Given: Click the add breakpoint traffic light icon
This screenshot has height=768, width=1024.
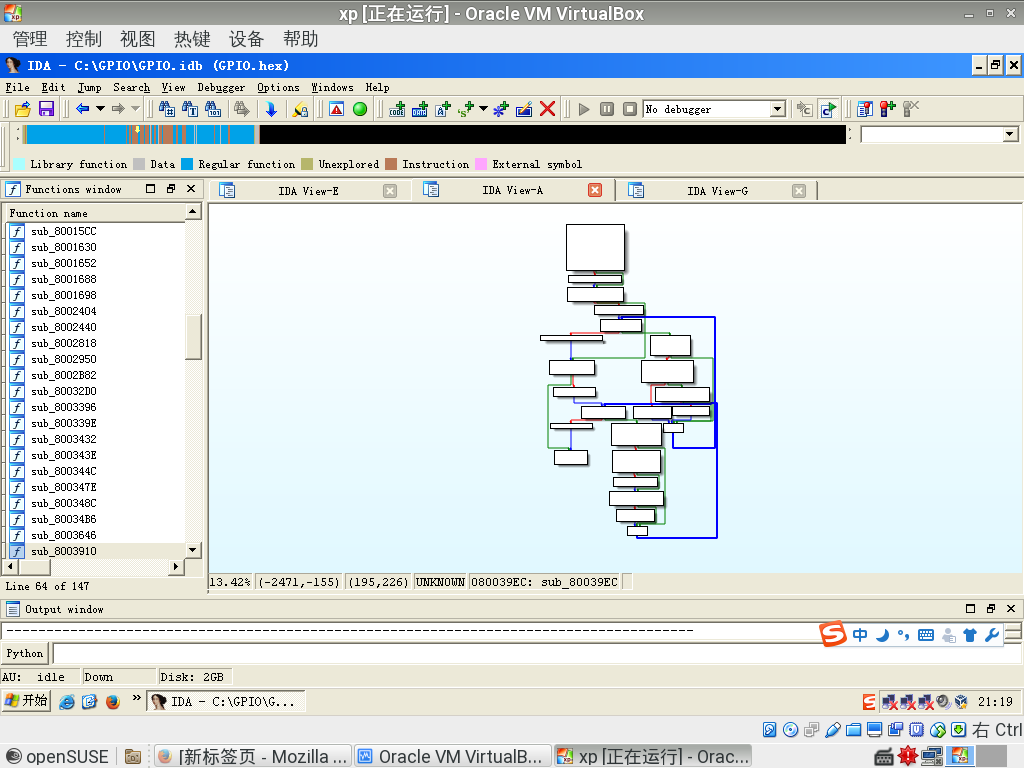Looking at the screenshot, I should tap(888, 109).
